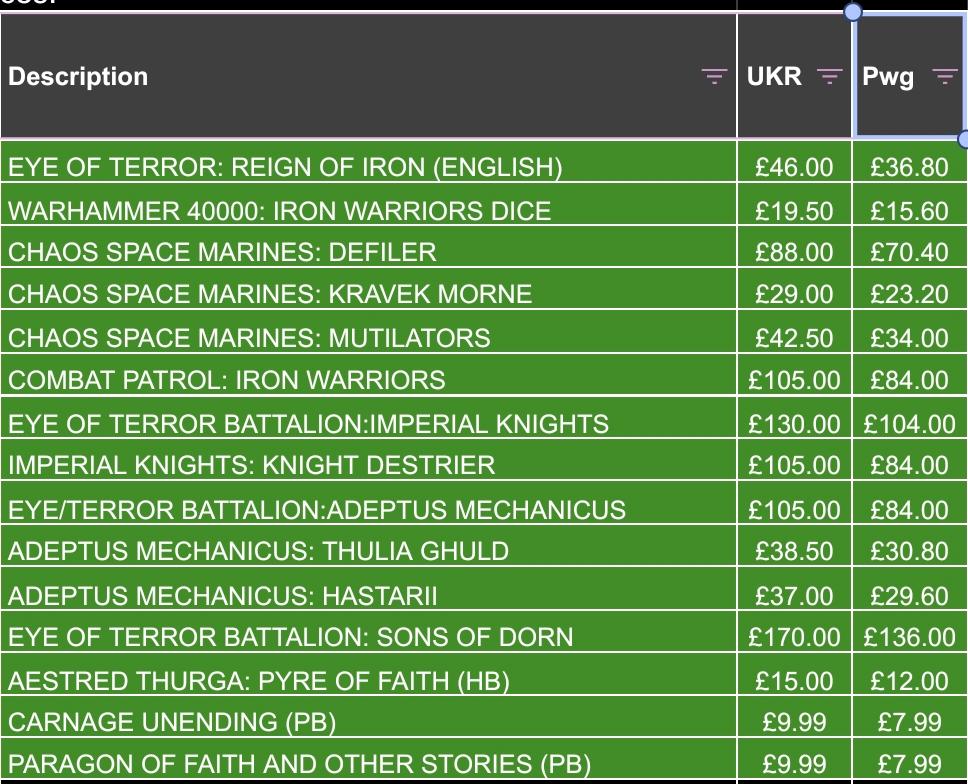Select the IRON WARRIORS DICE description cell
The height and width of the screenshot is (784, 968).
click(279, 211)
